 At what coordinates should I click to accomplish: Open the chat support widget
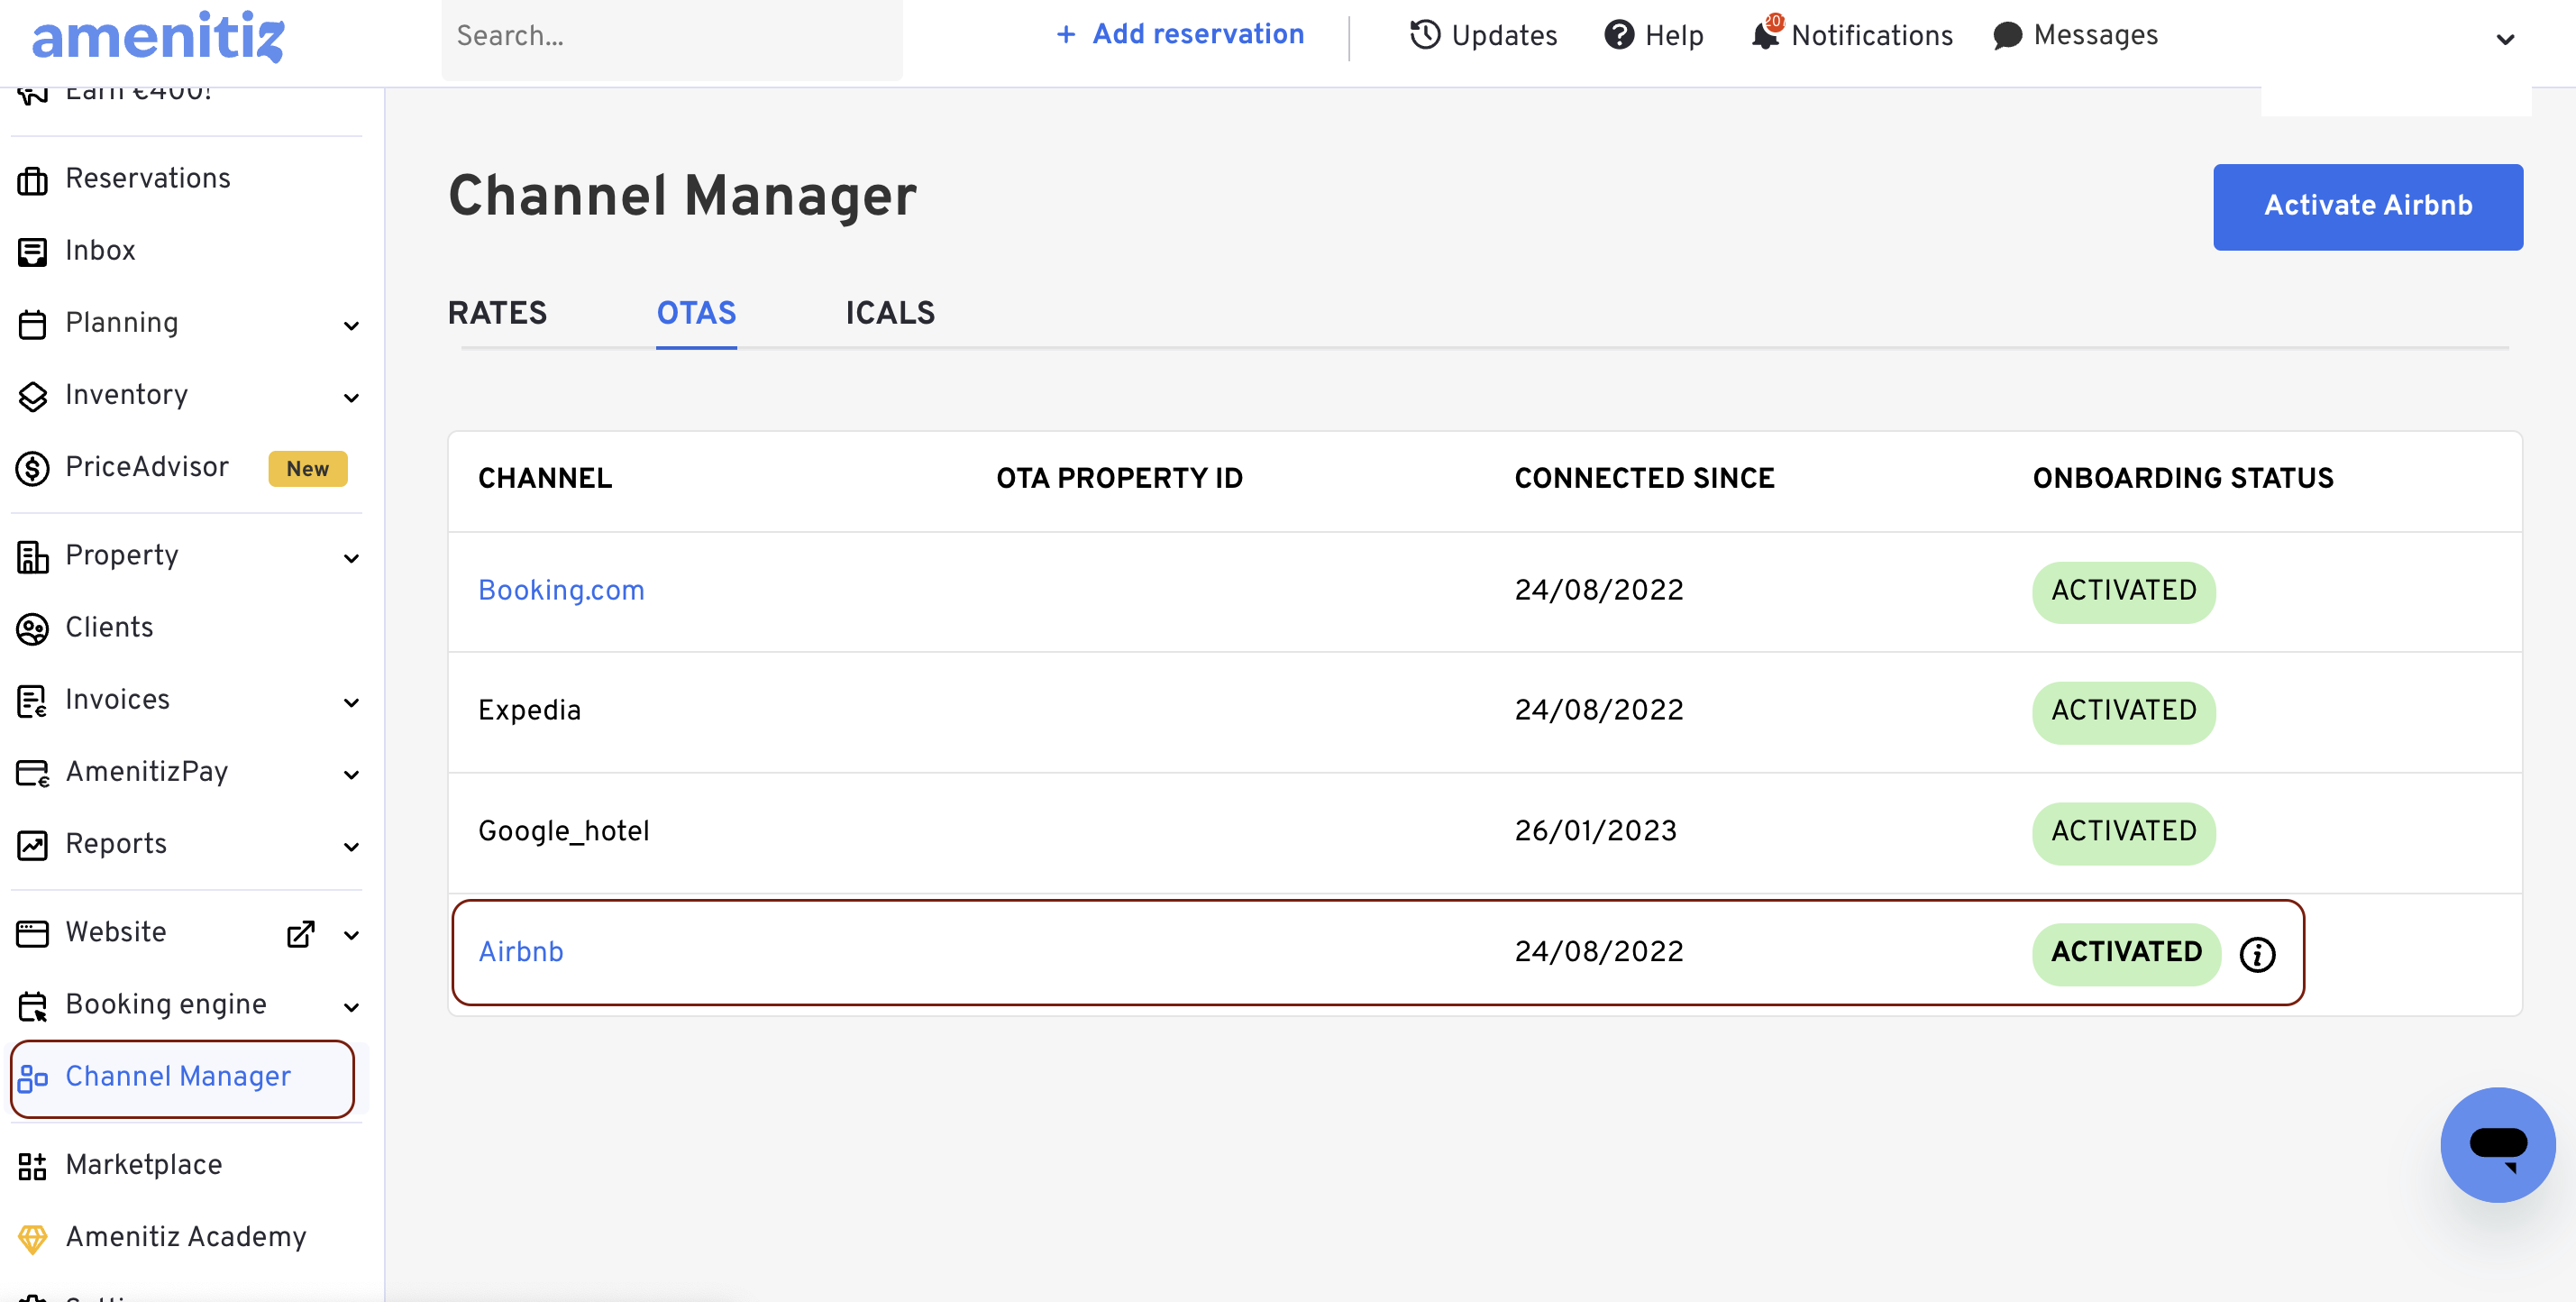(x=2497, y=1144)
